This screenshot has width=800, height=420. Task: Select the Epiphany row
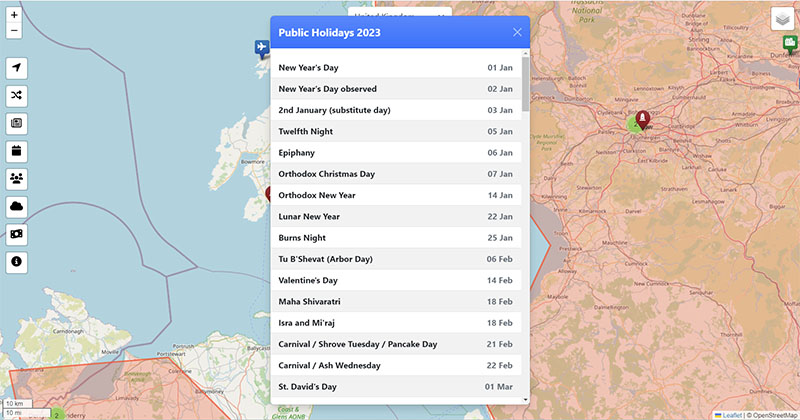(x=396, y=153)
